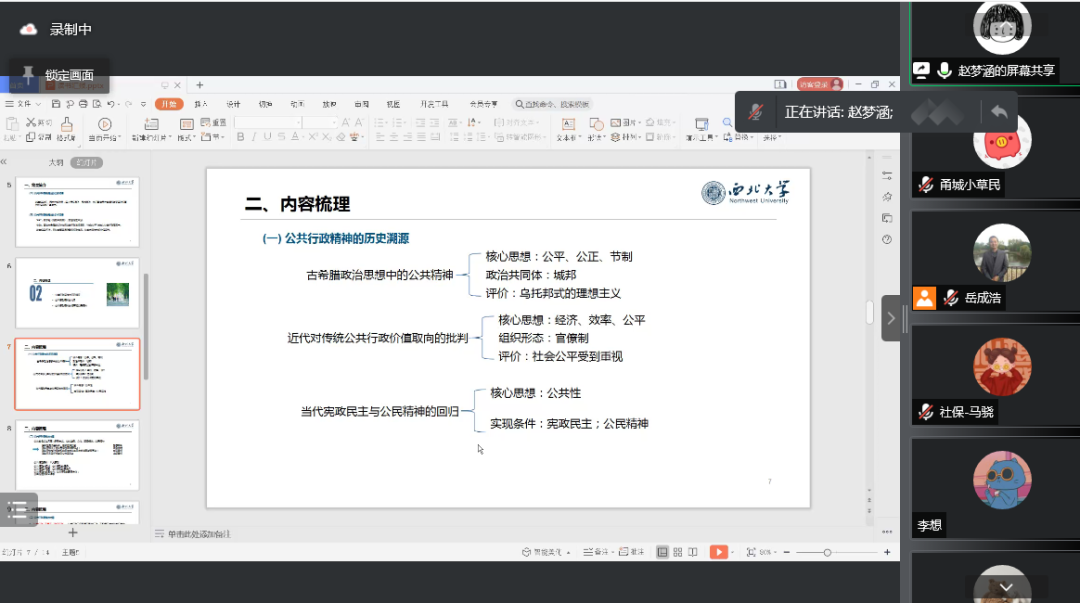Image resolution: width=1080 pixels, height=603 pixels.
Task: Switch to slide sorter grid view
Action: [x=678, y=552]
